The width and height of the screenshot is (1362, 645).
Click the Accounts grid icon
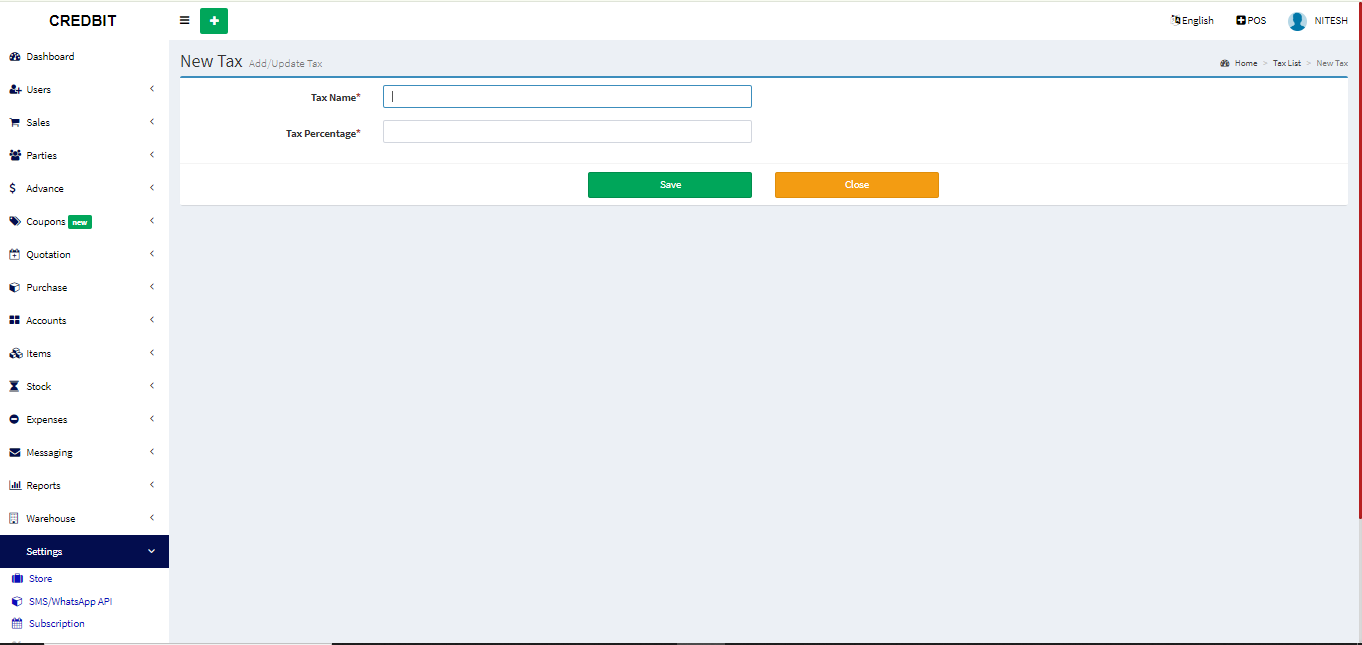[x=15, y=321]
